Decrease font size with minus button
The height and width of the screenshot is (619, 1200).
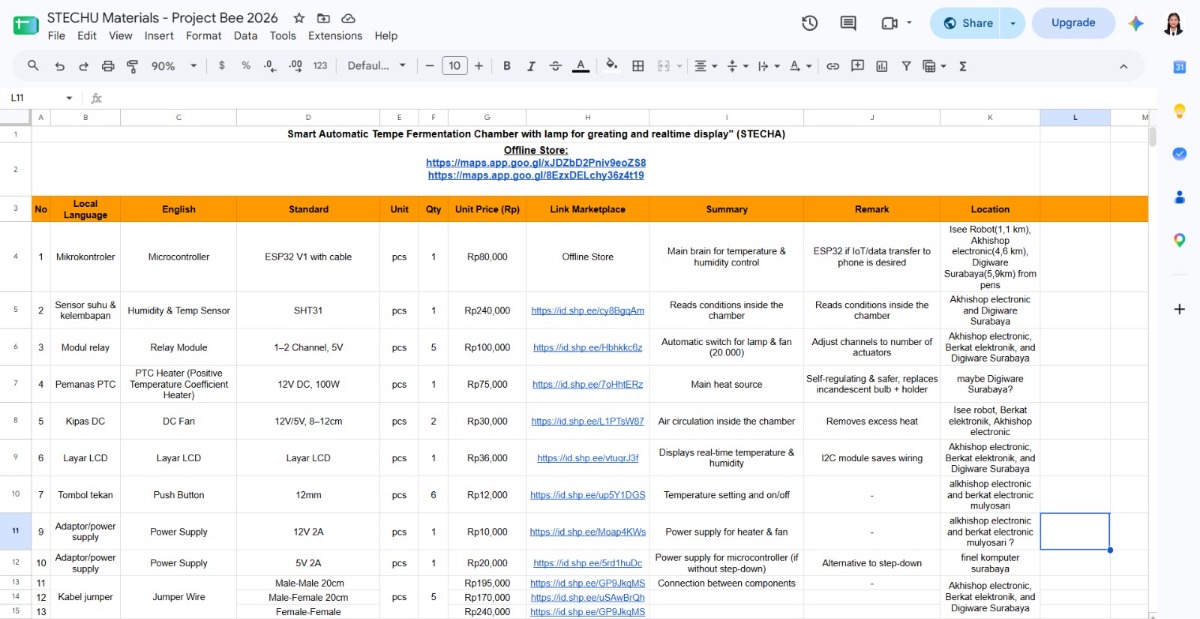point(430,66)
